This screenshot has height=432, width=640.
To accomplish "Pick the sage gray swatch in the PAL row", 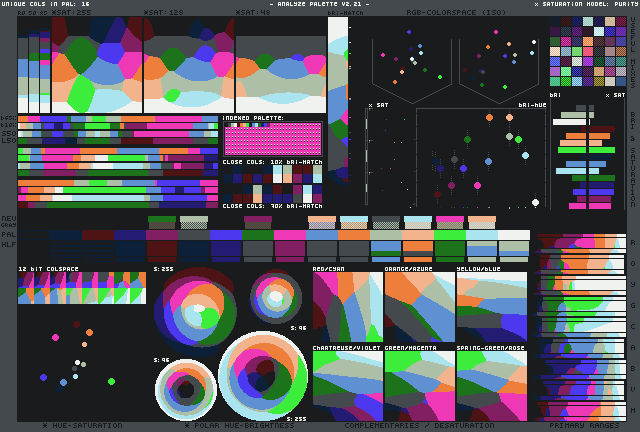I will coord(386,235).
